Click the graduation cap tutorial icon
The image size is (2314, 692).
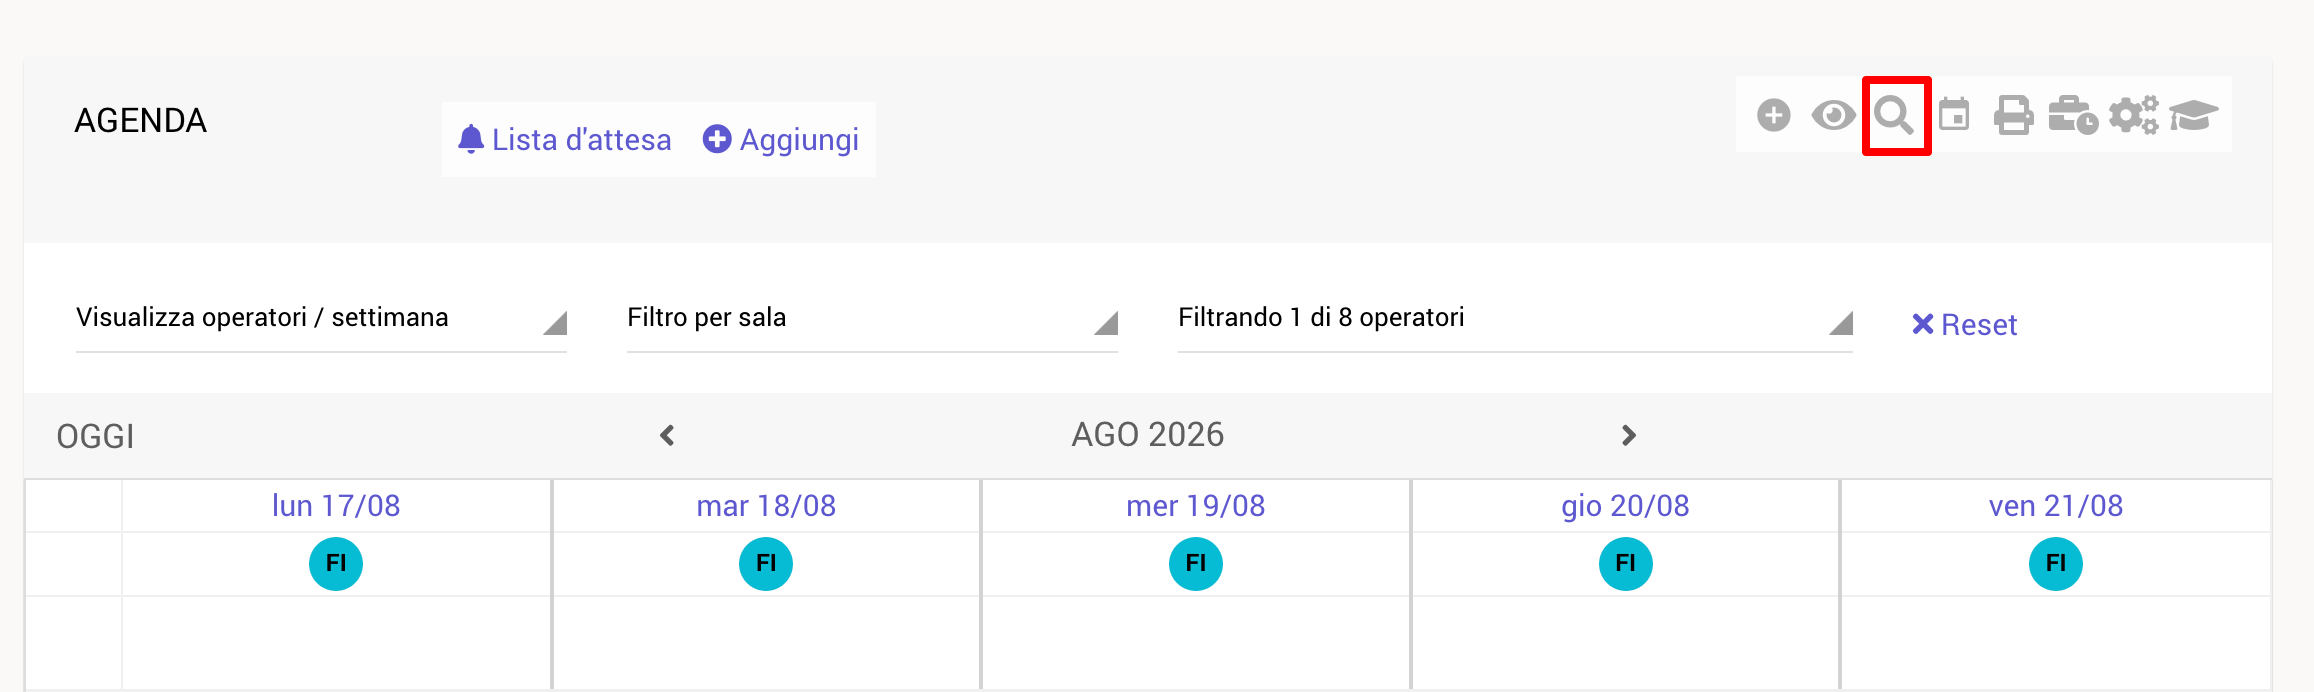click(x=2194, y=116)
